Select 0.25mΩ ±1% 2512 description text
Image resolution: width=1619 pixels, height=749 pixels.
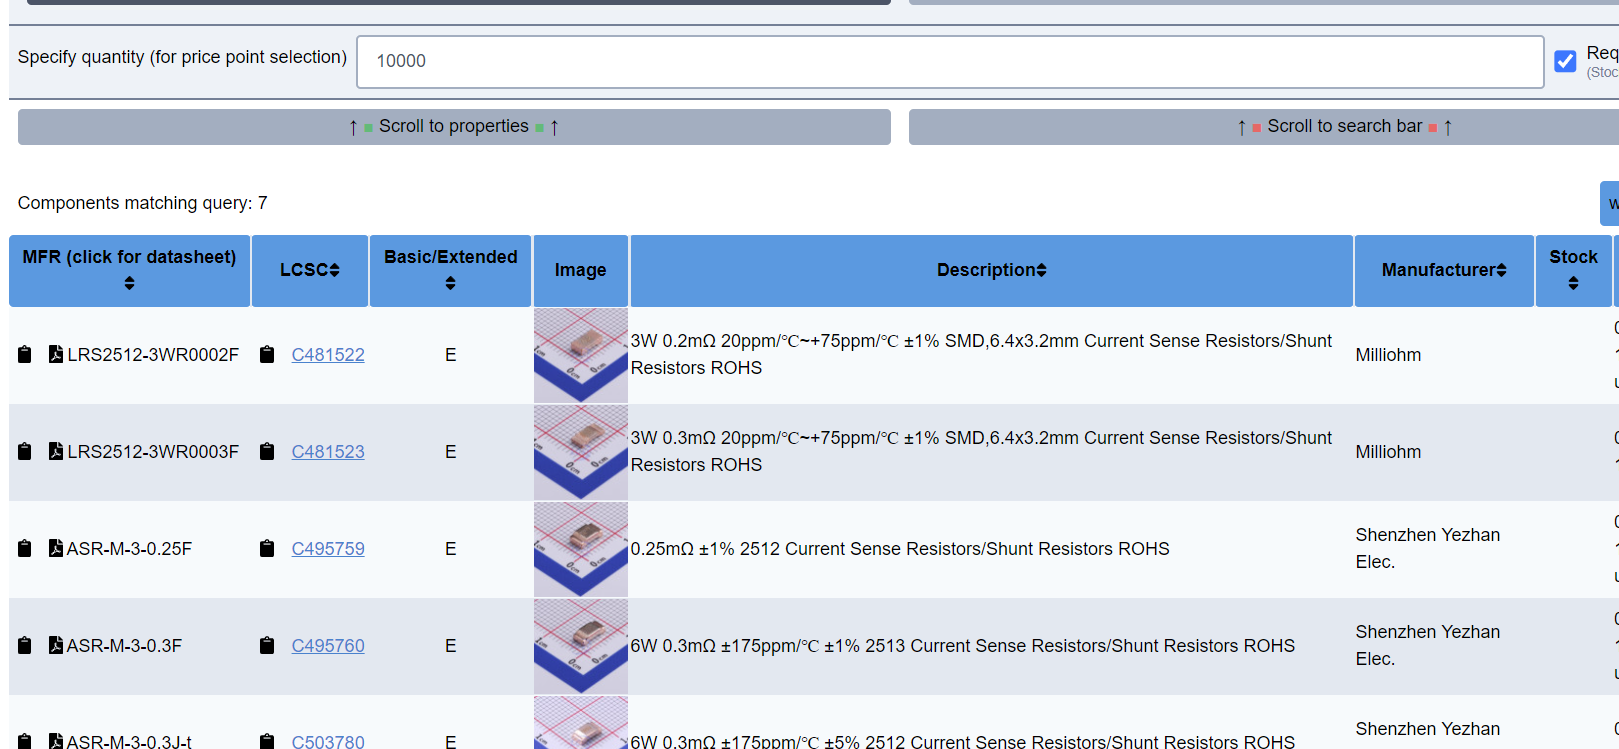coord(900,549)
